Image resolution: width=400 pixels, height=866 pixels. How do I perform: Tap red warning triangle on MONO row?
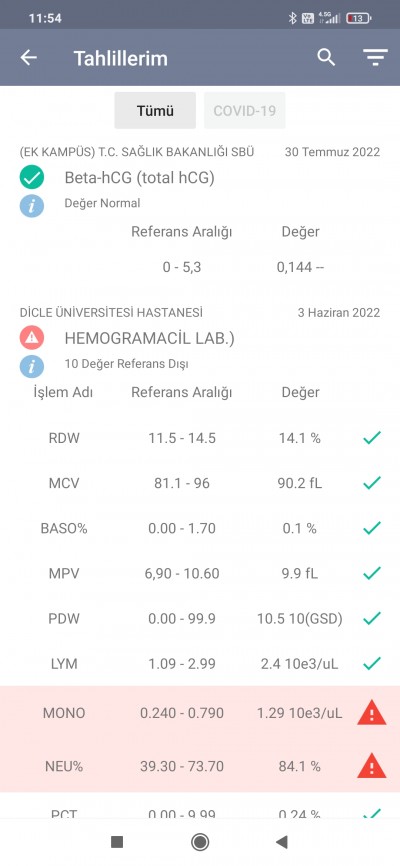click(372, 714)
